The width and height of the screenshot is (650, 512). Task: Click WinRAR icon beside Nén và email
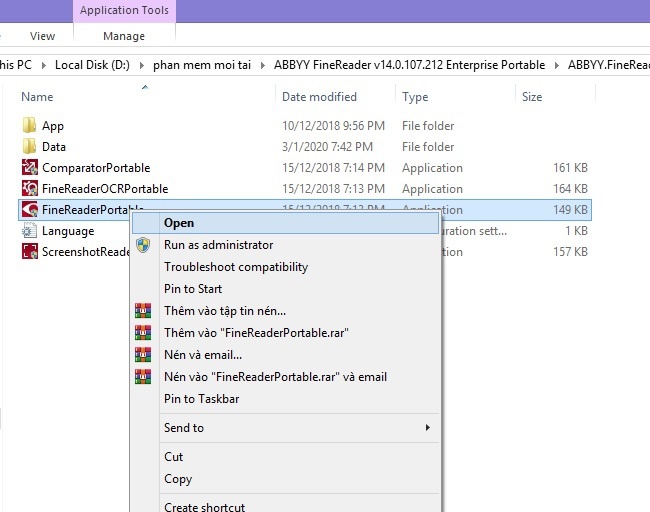pos(143,354)
